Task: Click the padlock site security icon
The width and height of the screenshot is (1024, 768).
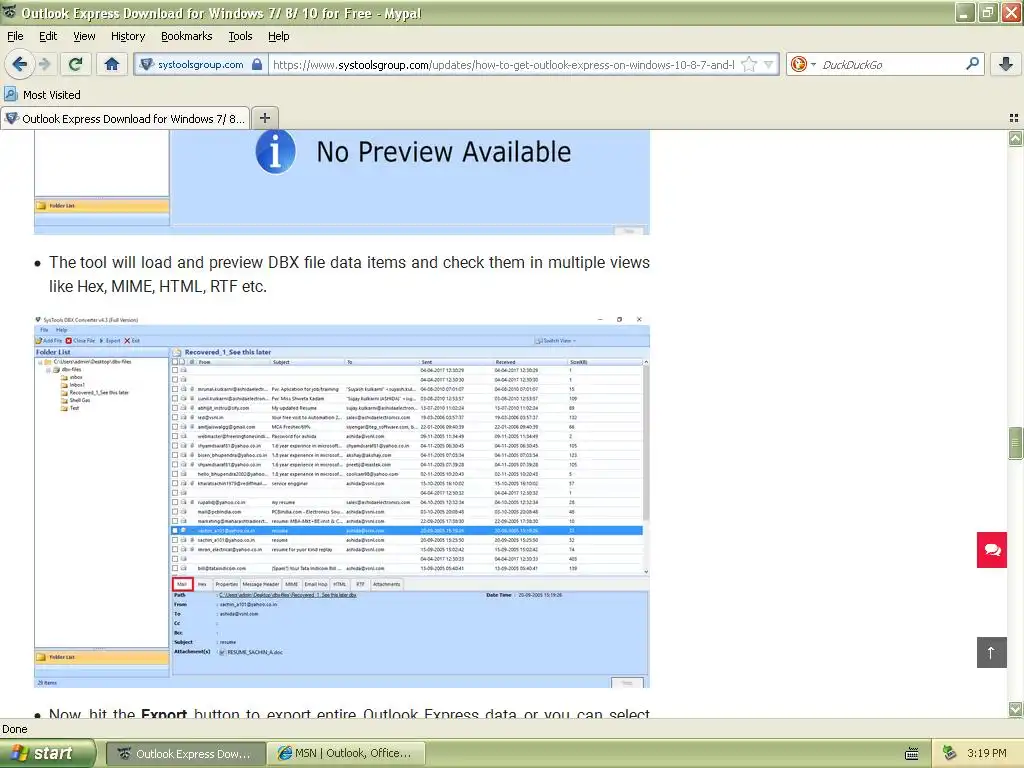Action: click(257, 65)
